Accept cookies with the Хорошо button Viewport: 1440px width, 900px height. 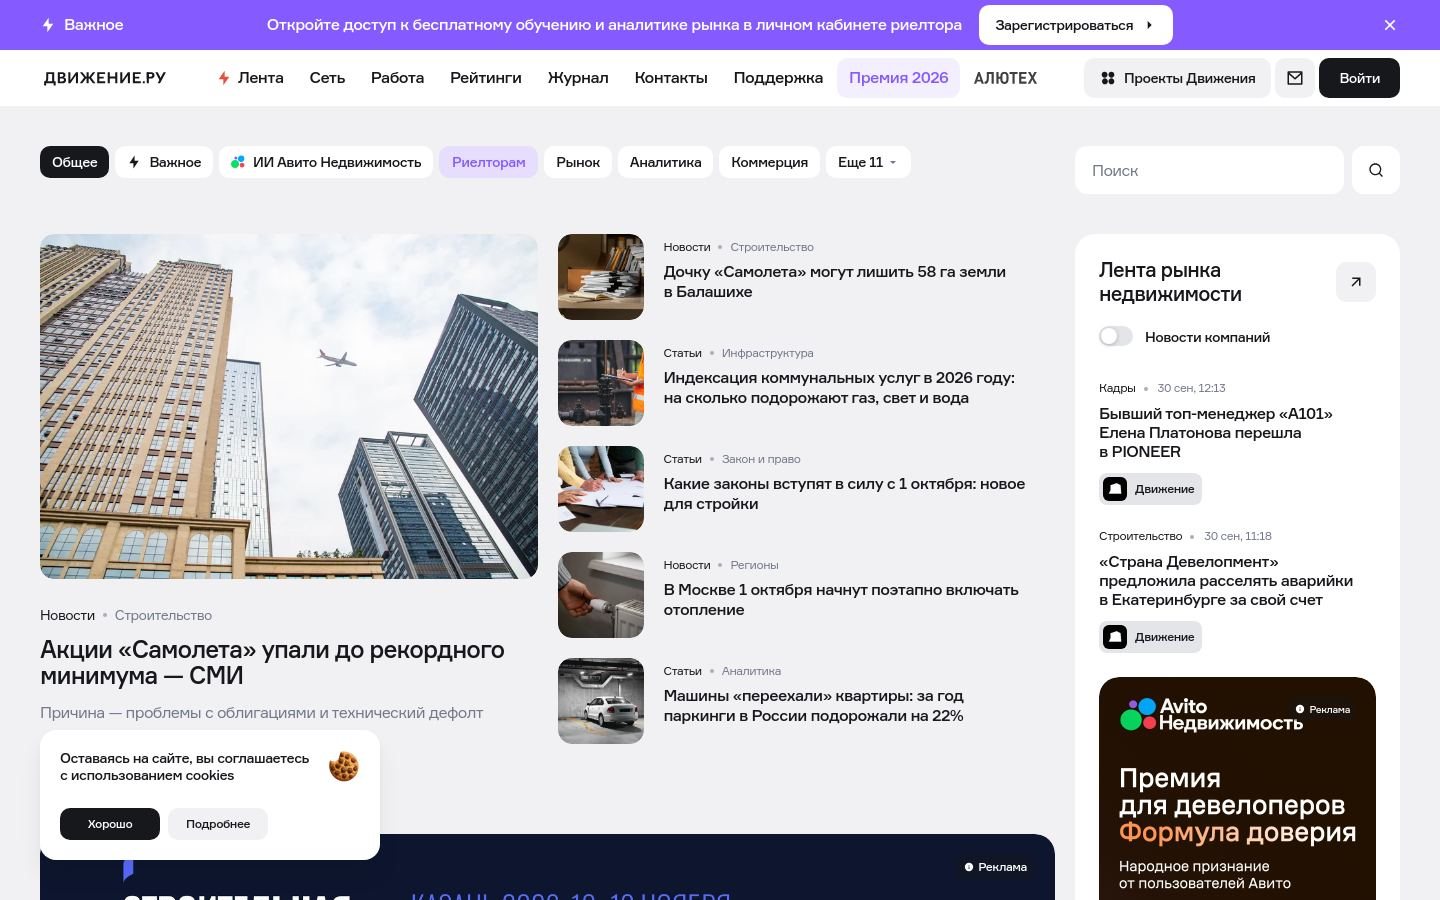(x=110, y=824)
